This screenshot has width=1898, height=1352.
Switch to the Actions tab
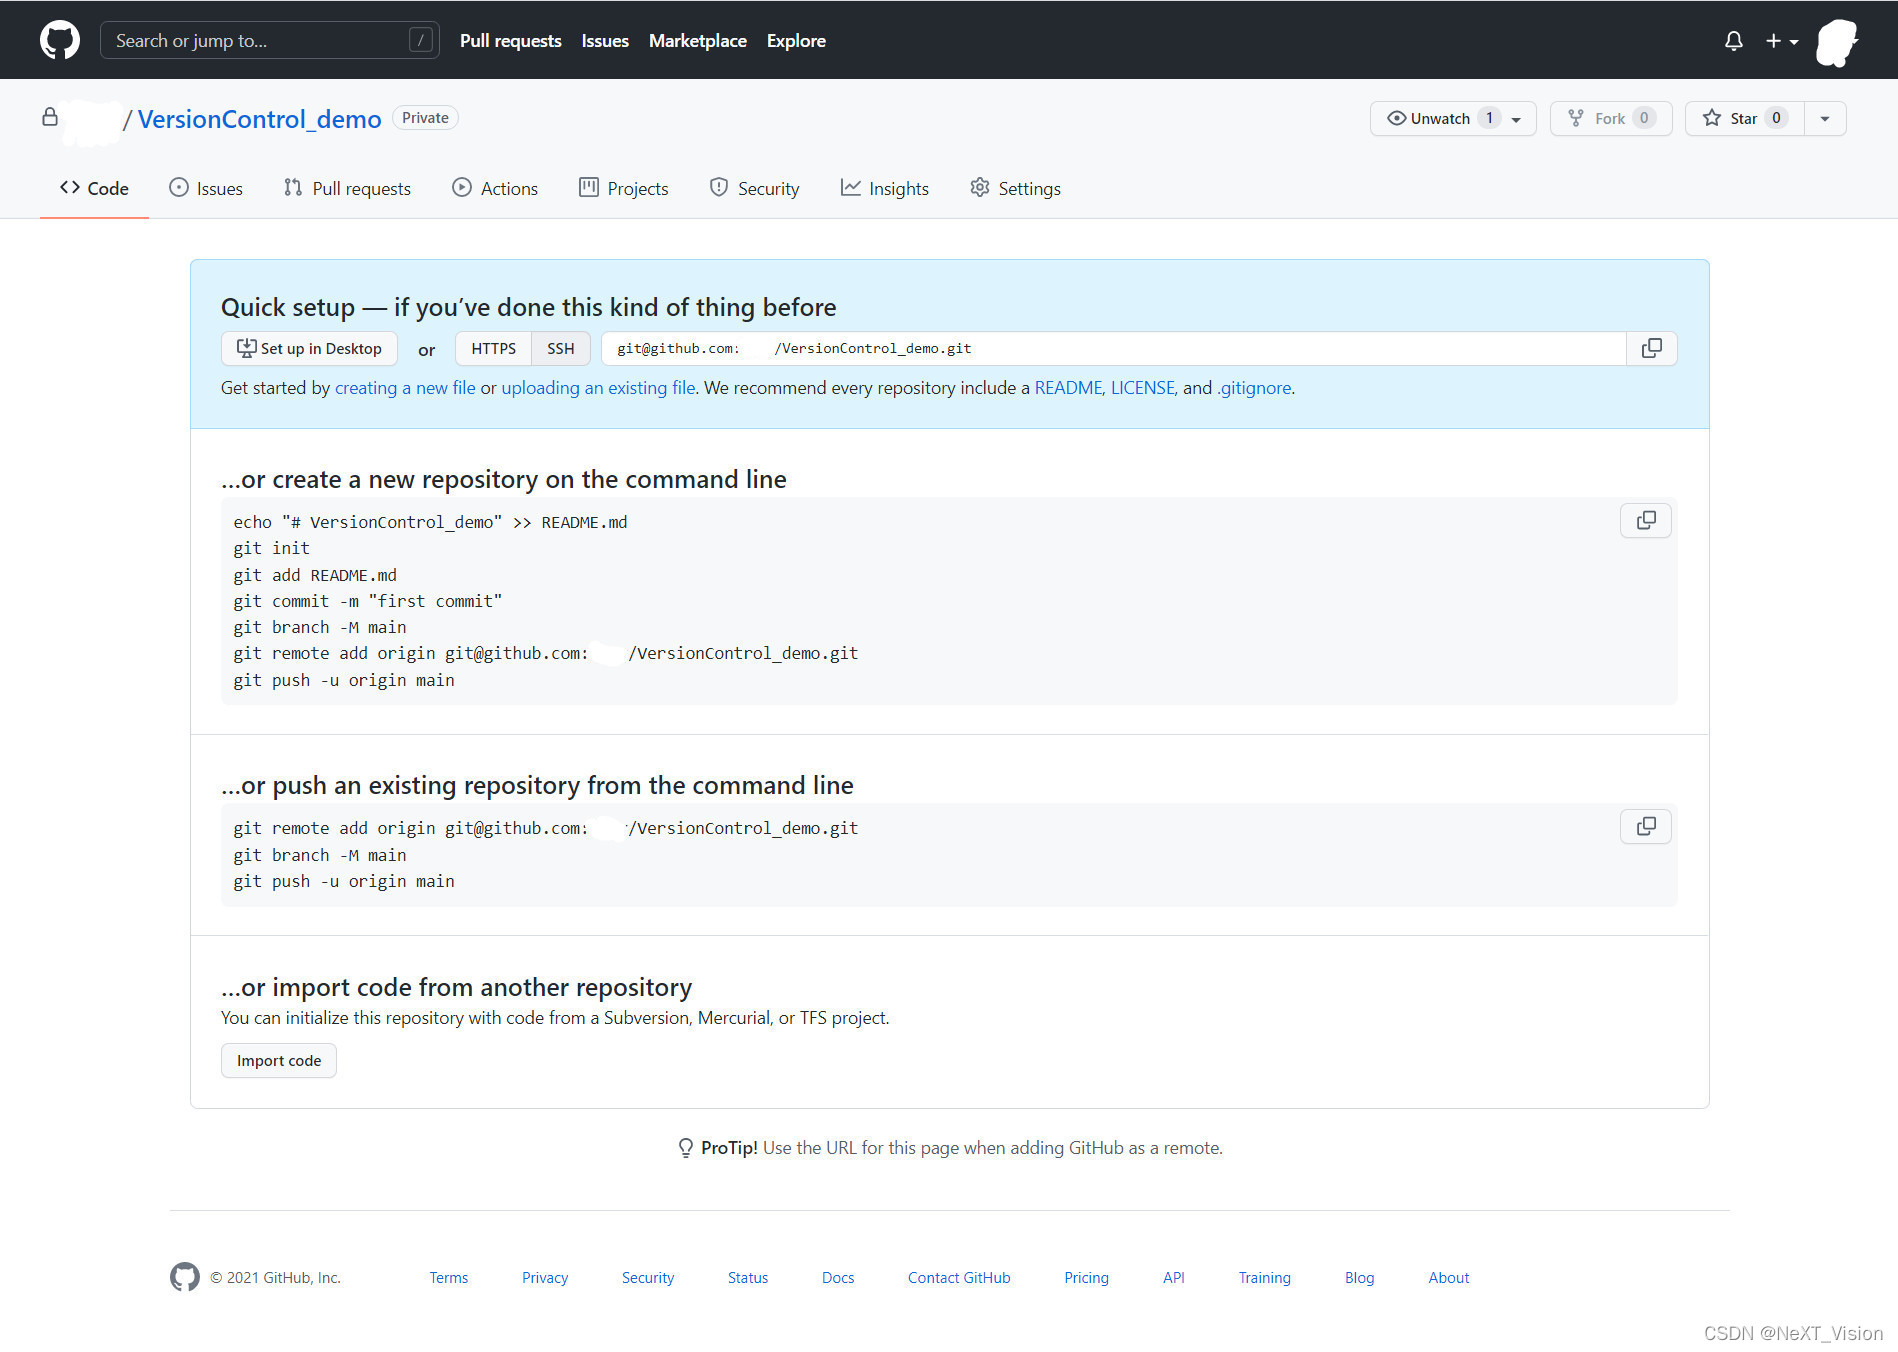tap(495, 188)
